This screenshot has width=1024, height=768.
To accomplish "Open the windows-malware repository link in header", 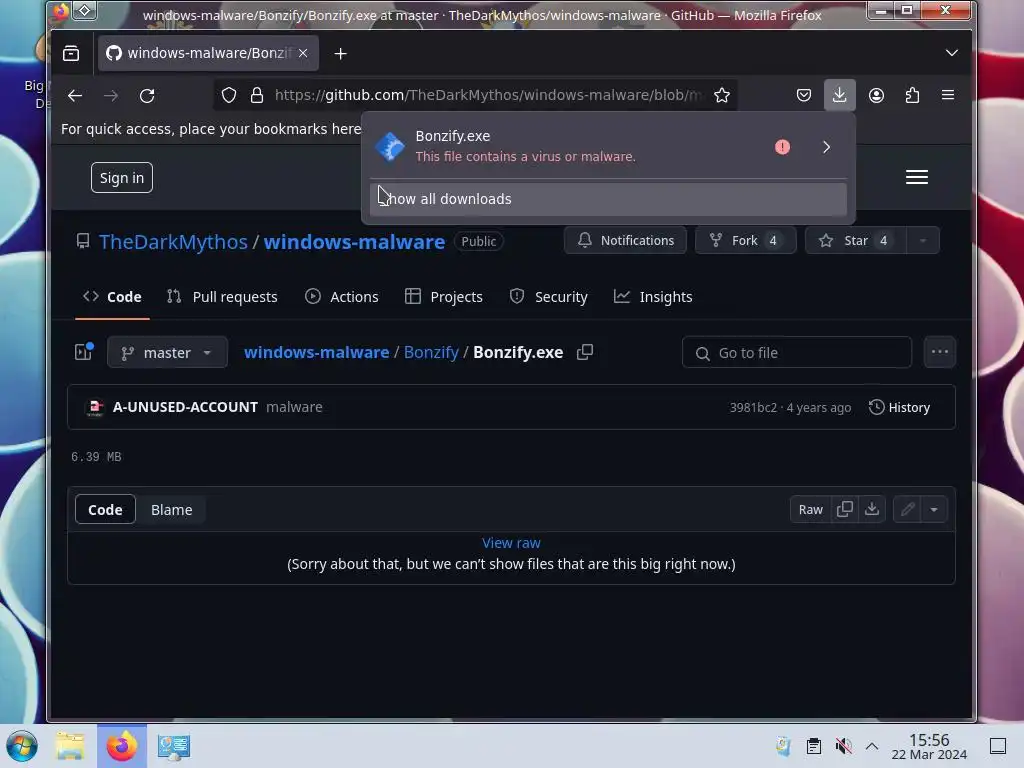I will 354,242.
